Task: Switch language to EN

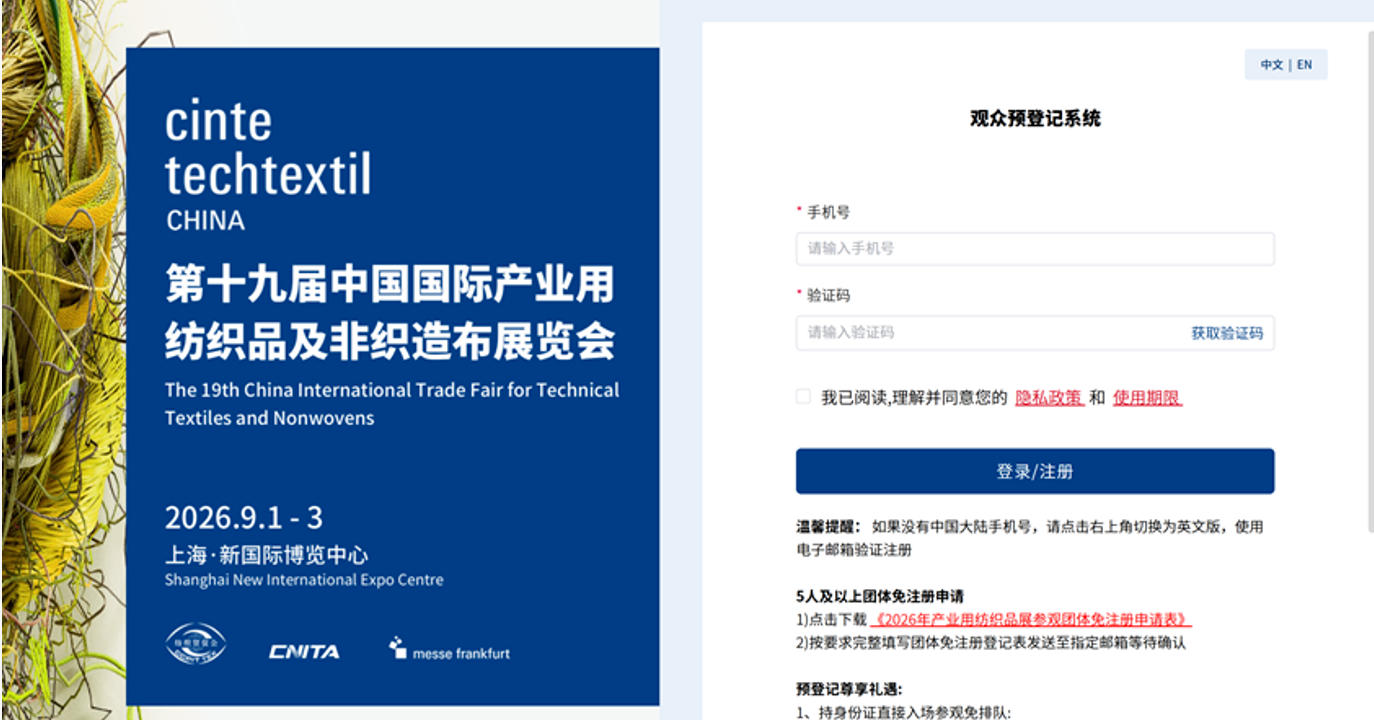Action: (x=1305, y=65)
